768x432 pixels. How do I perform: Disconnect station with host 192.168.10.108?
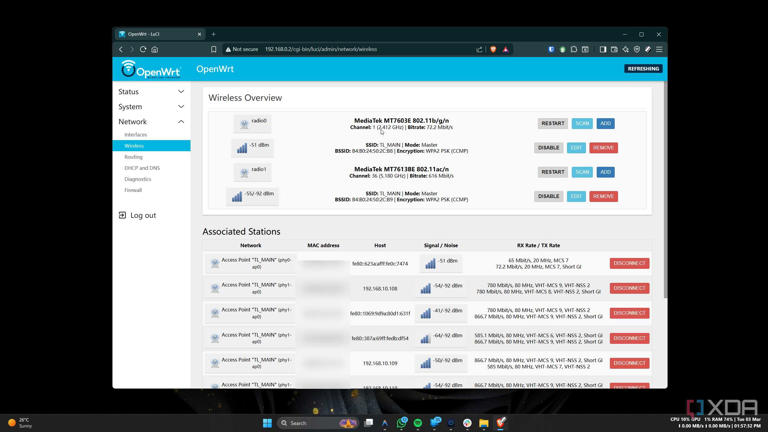[629, 288]
